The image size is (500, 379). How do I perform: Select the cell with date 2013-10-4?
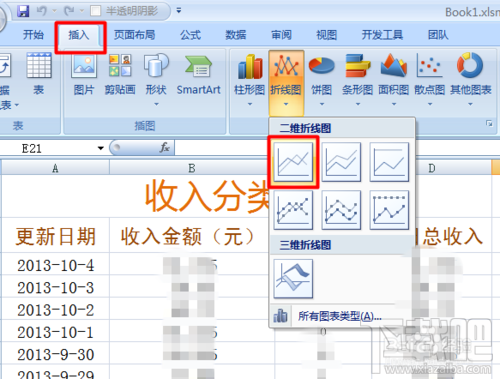point(55,265)
